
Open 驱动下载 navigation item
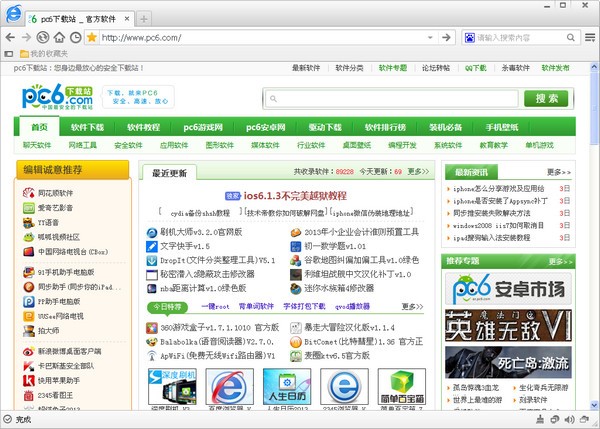pos(325,127)
